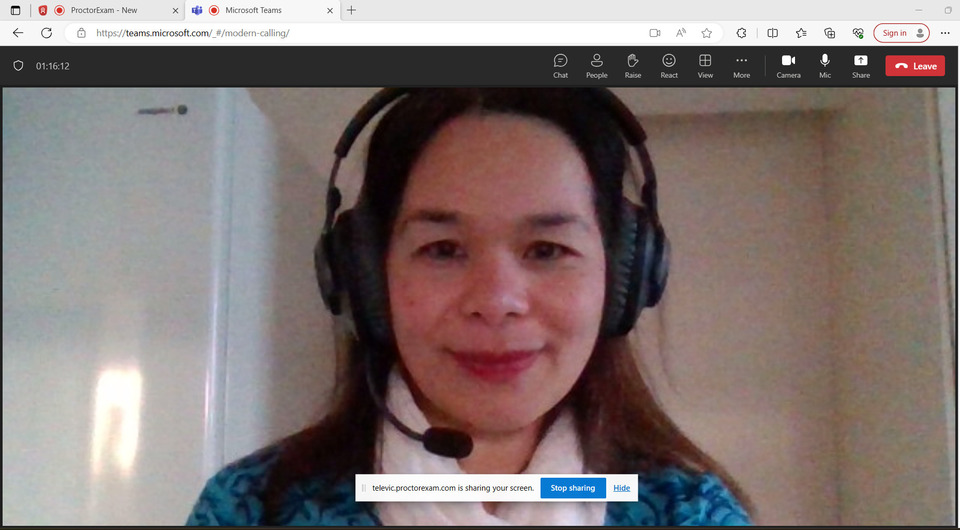Switch to the ProctorExam browser tab
Viewport: 960px width, 530px height.
click(x=104, y=10)
